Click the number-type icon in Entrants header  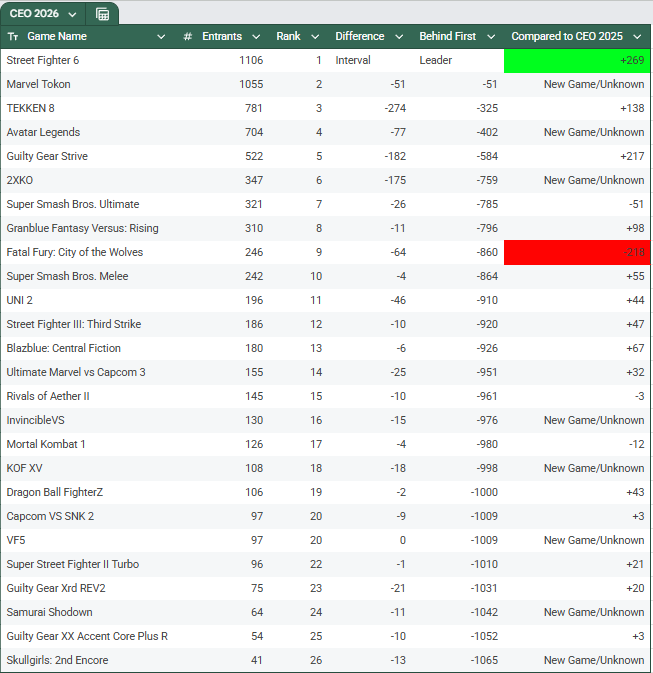pos(187,36)
